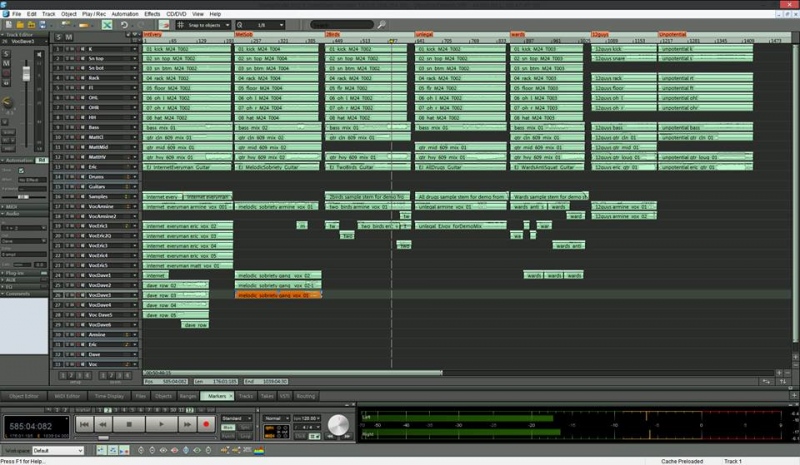Select the melodic sobriety gang vox 03 clip
Screen dimensions: 800x465
coord(278,295)
